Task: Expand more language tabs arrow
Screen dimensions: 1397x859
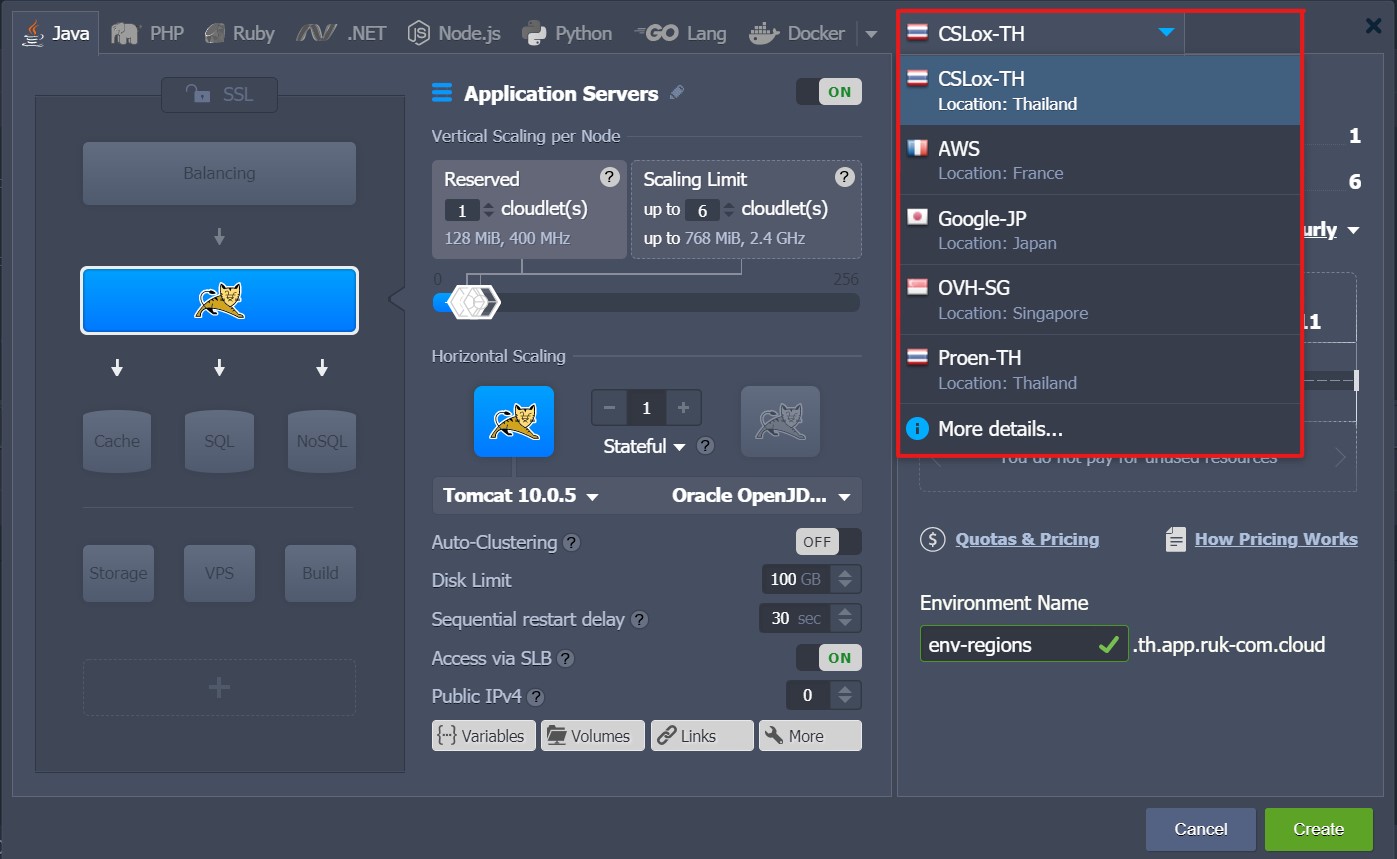Action: click(871, 34)
